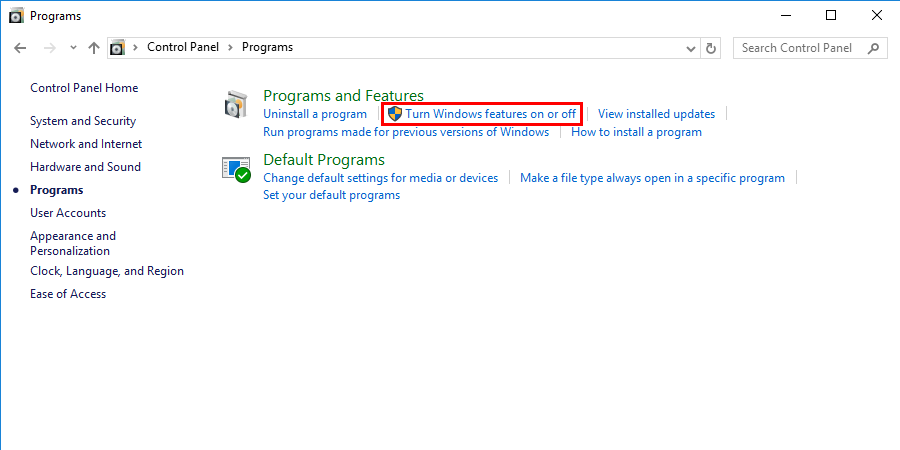Click the Default Programs icon
Viewport: 900px width, 450px height.
pyautogui.click(x=236, y=169)
